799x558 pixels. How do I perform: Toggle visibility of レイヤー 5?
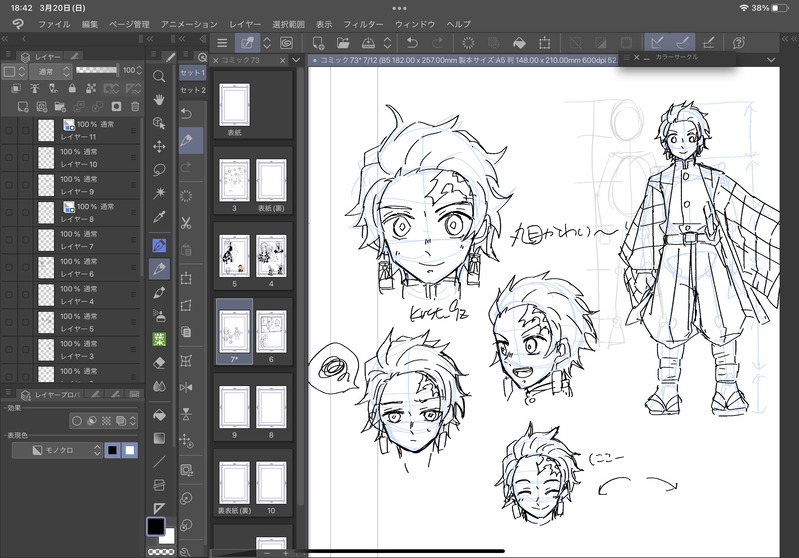9,323
